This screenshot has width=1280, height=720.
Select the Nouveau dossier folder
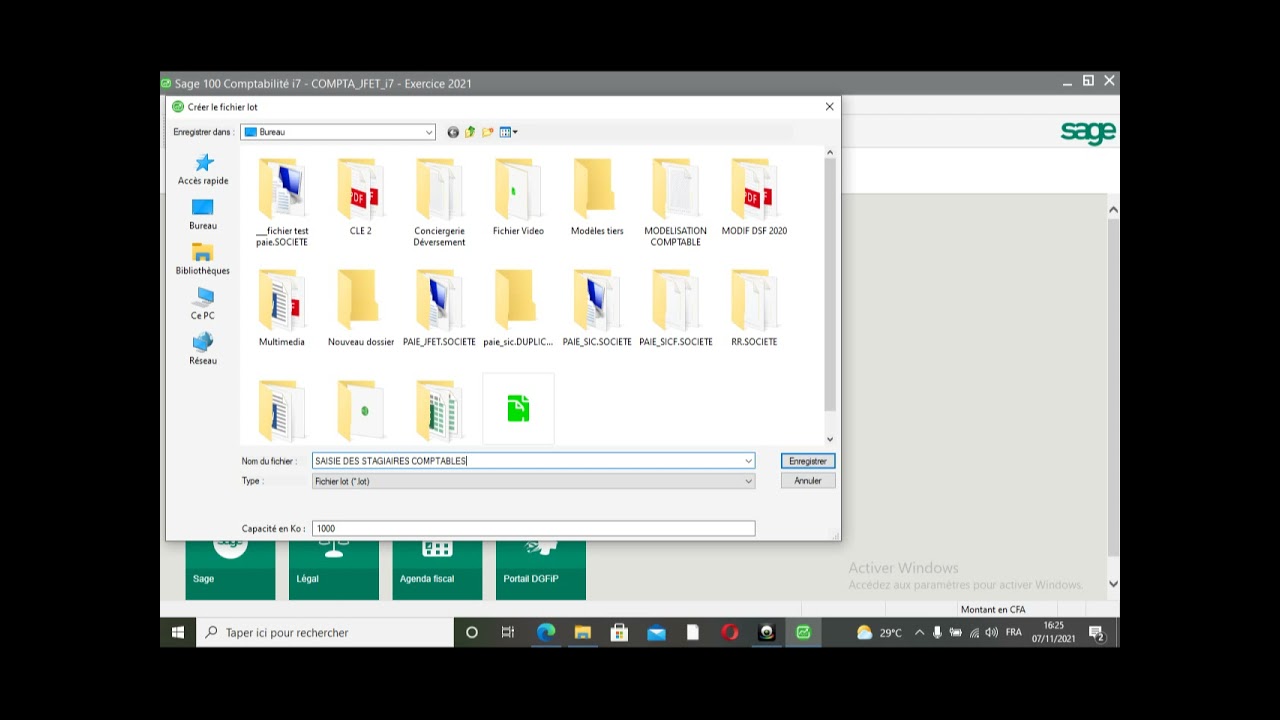tap(361, 309)
